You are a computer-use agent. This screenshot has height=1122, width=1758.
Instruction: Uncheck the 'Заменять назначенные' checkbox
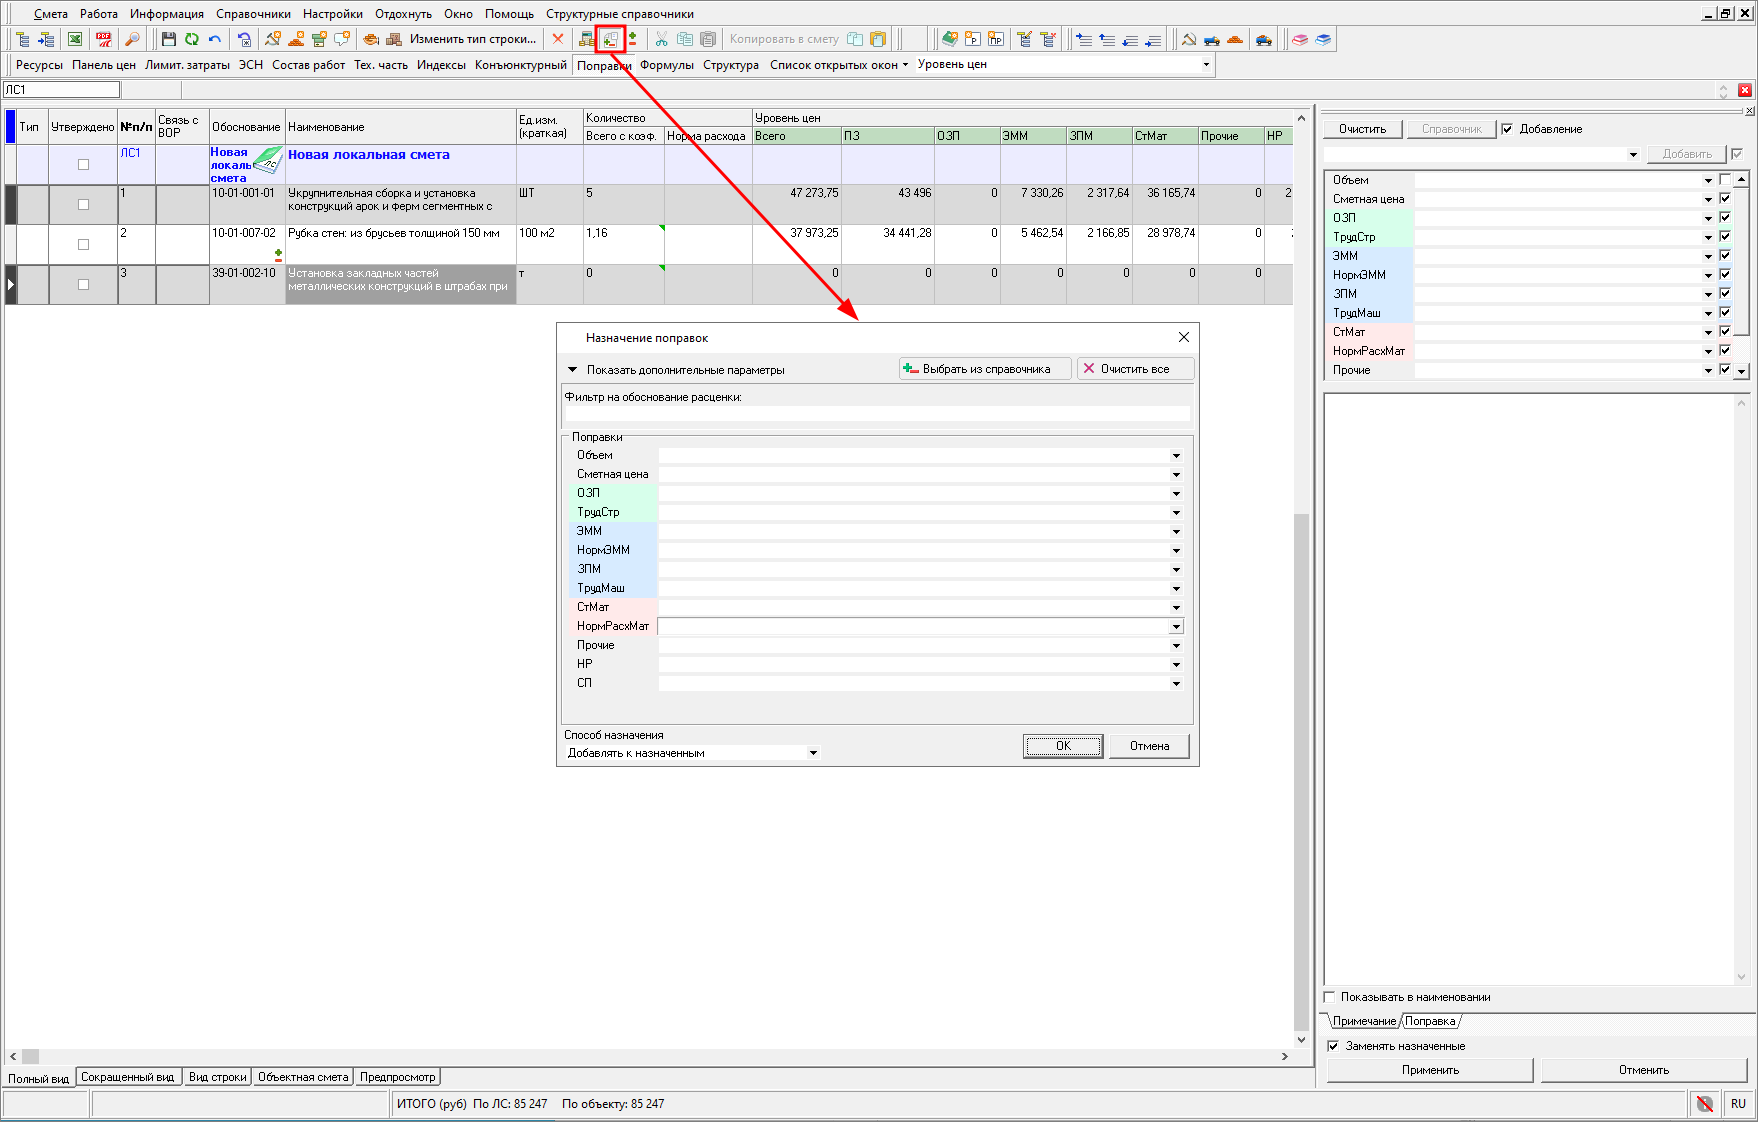pyautogui.click(x=1333, y=1046)
